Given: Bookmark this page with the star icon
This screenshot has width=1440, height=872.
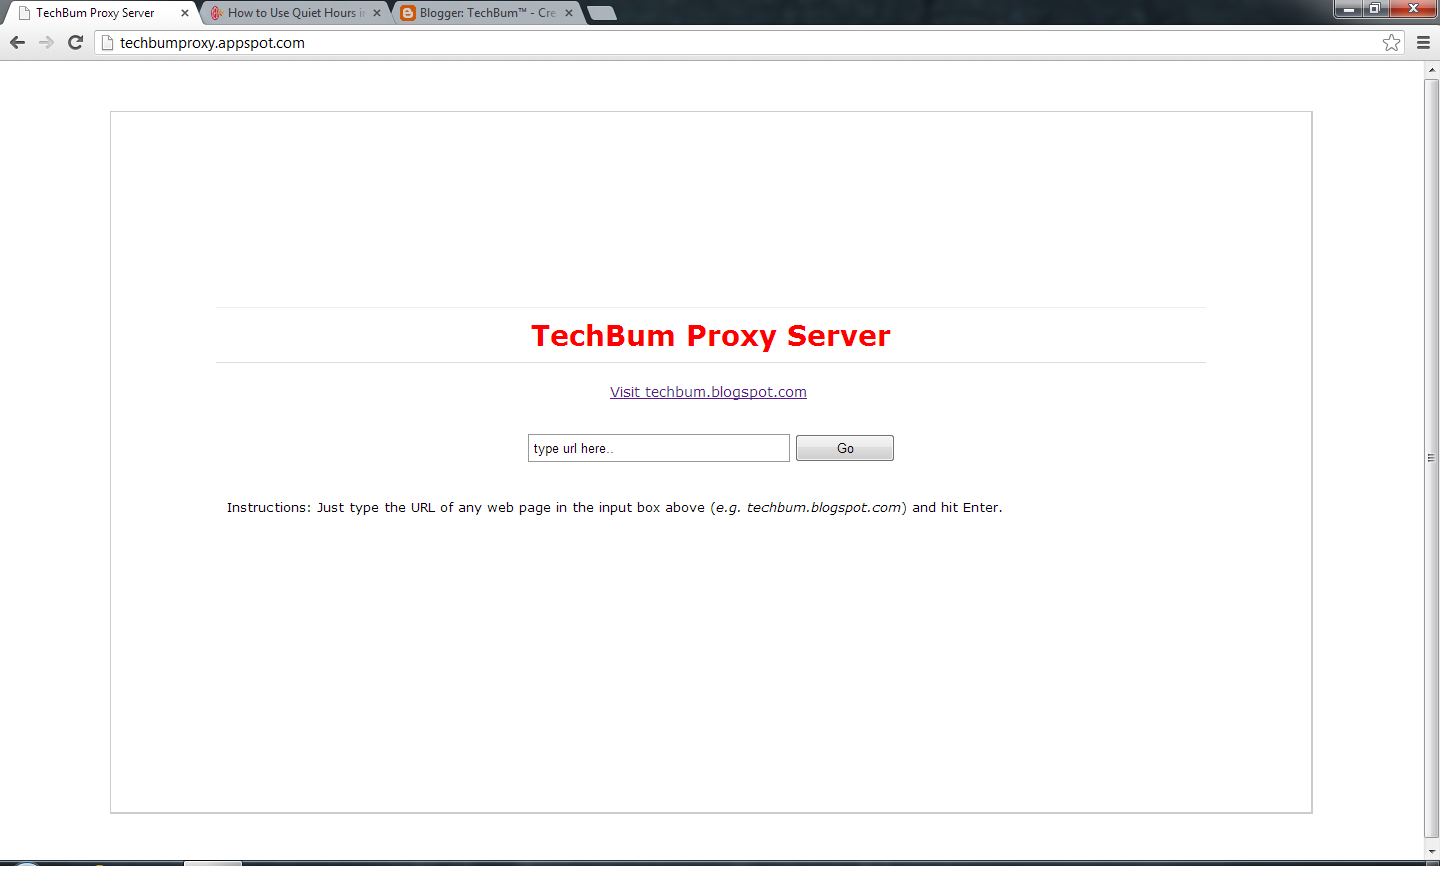Looking at the screenshot, I should (1391, 42).
